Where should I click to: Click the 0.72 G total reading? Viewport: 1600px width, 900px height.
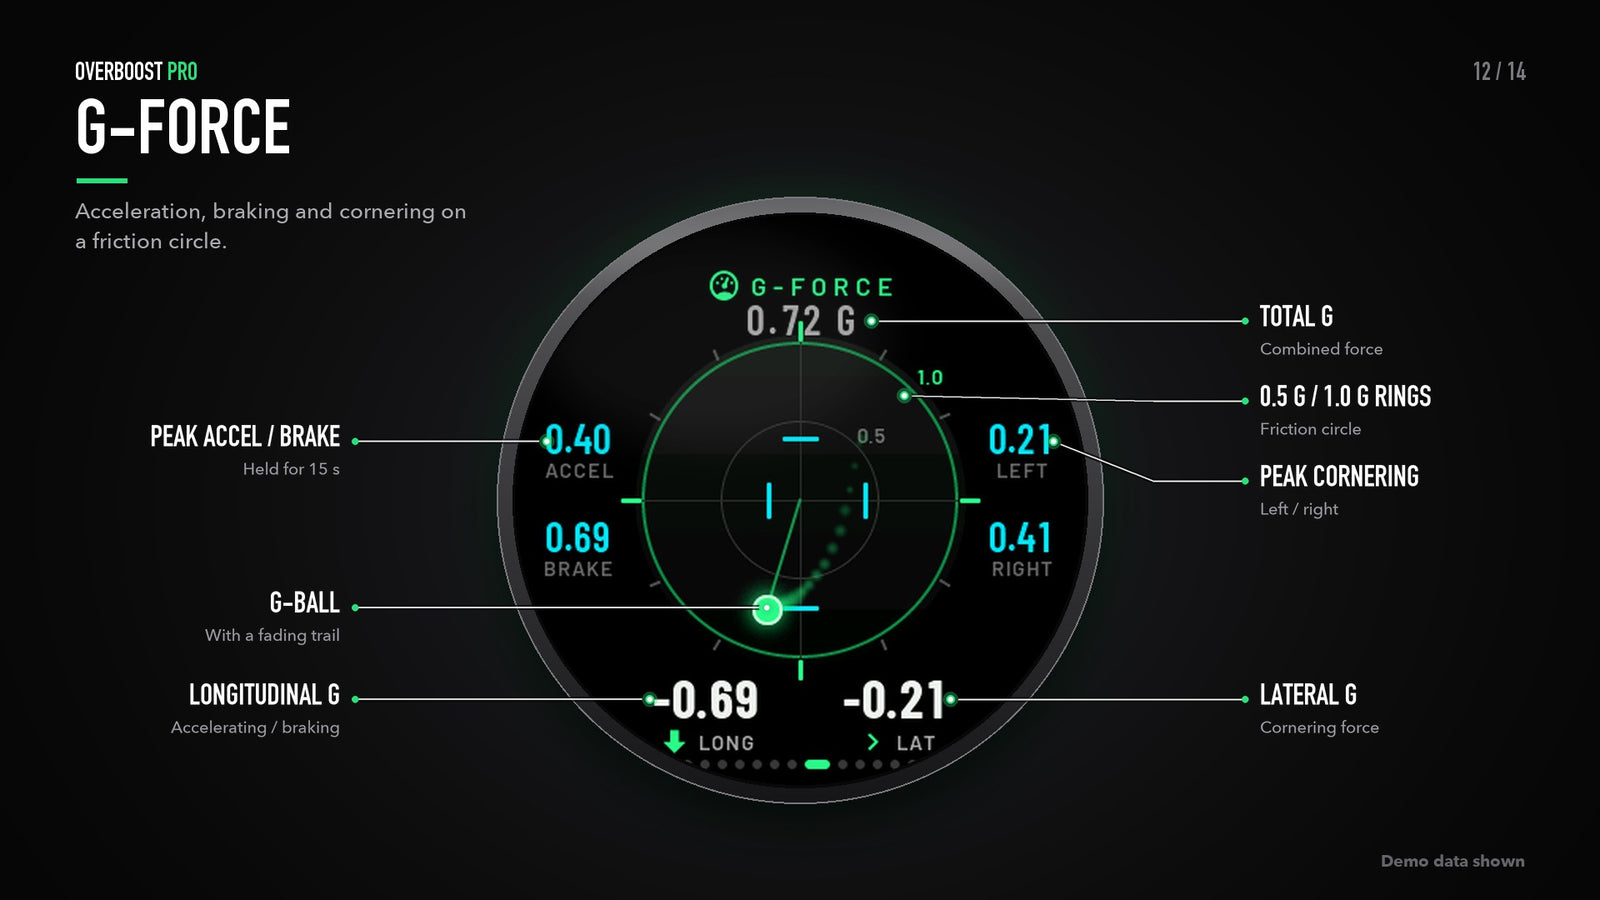pos(800,321)
